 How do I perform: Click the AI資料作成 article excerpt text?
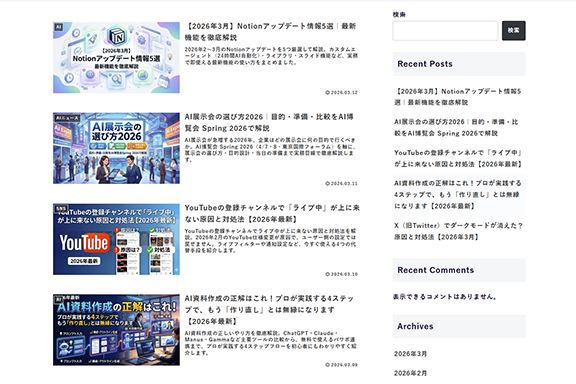(x=271, y=343)
